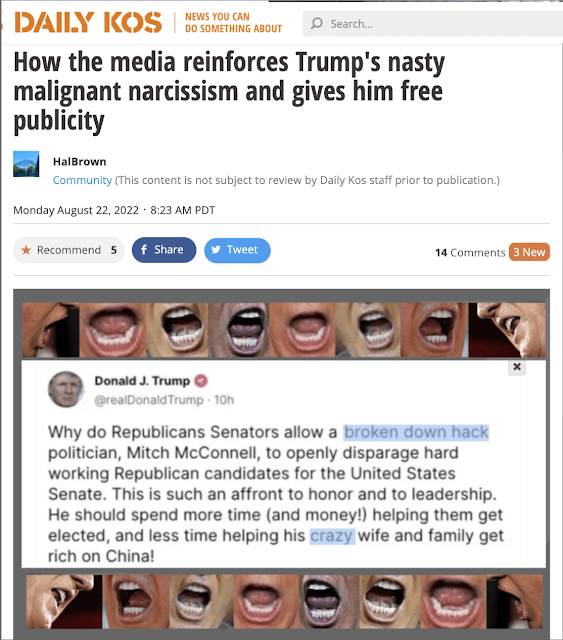This screenshot has height=640, width=563.
Task: Click the verified checkmark badge
Action: tap(200, 380)
